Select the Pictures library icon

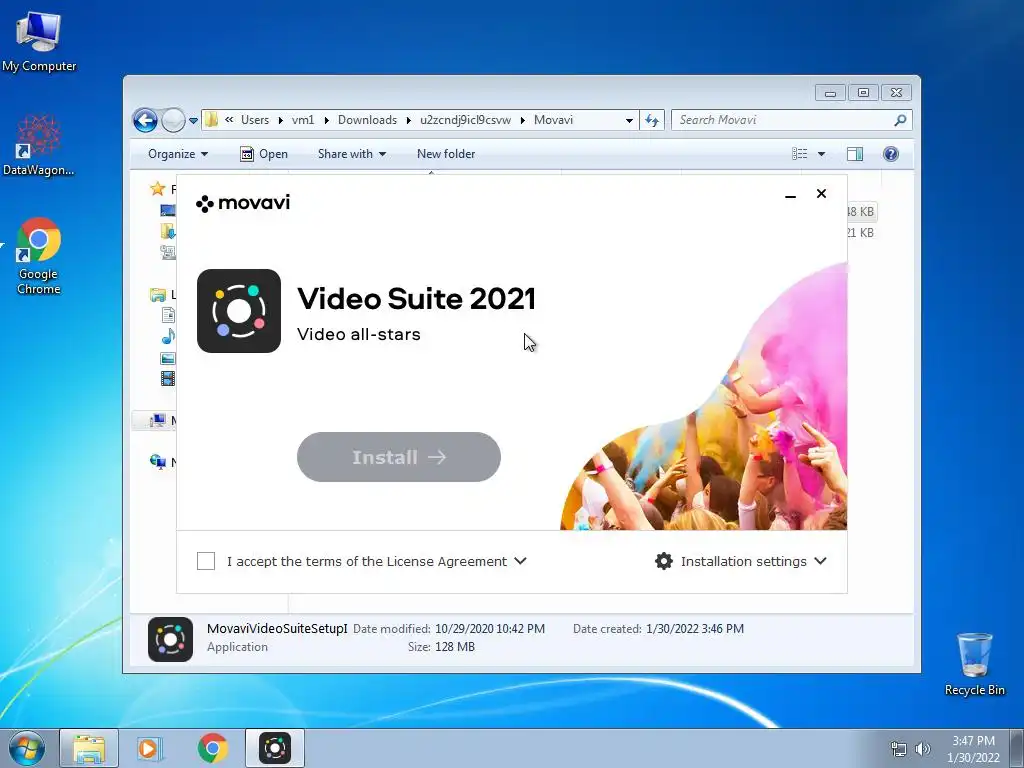168,358
